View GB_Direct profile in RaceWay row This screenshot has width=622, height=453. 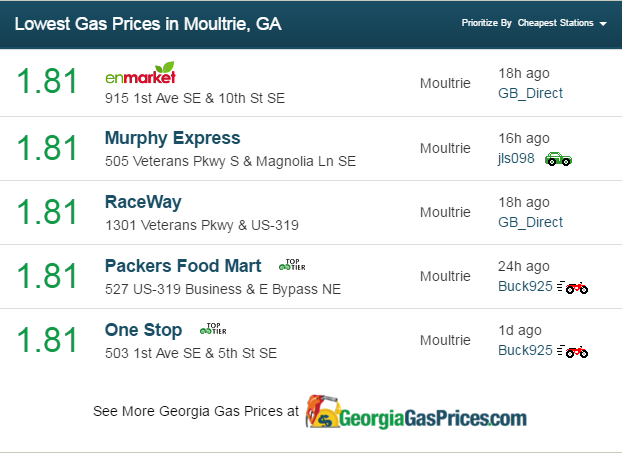pos(530,222)
